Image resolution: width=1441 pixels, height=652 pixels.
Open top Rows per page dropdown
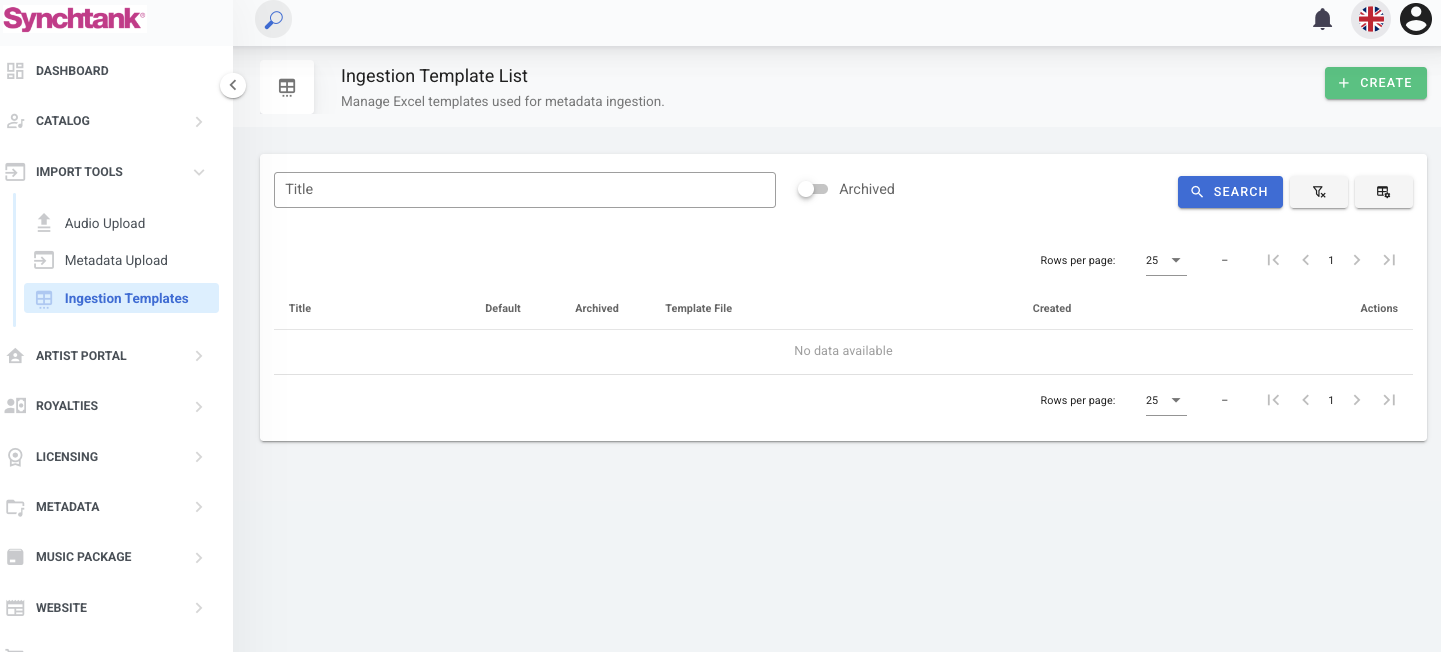(1166, 260)
